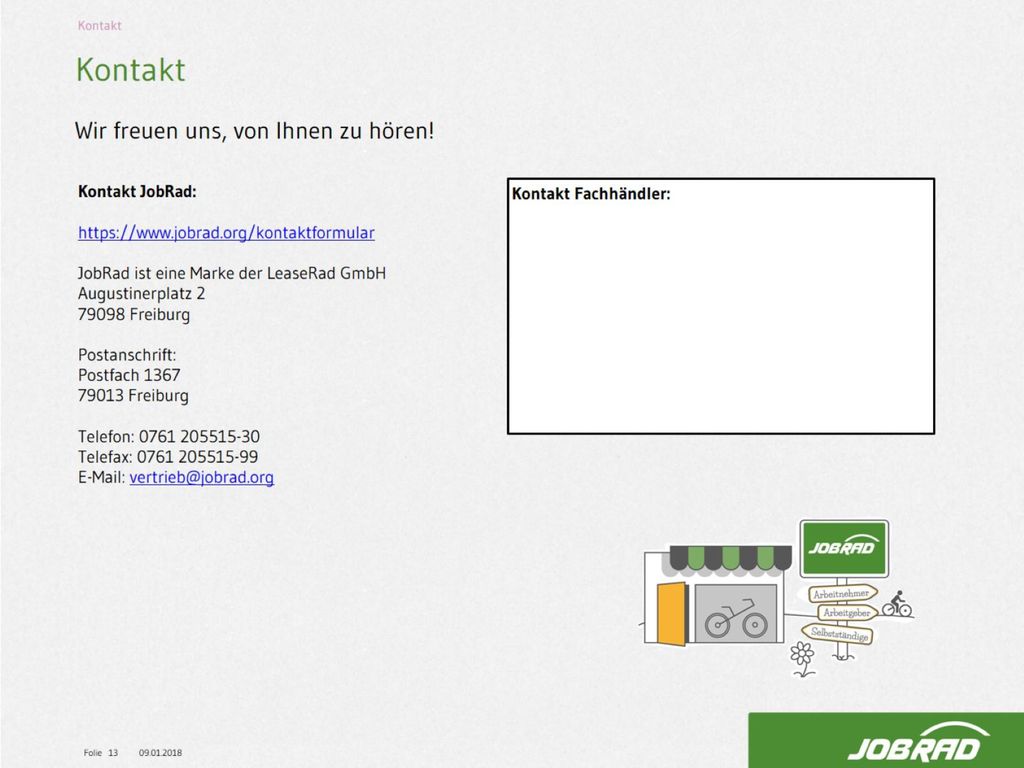Image resolution: width=1024 pixels, height=768 pixels.
Task: Select '79098 Freiburg'
Action: pos(134,314)
